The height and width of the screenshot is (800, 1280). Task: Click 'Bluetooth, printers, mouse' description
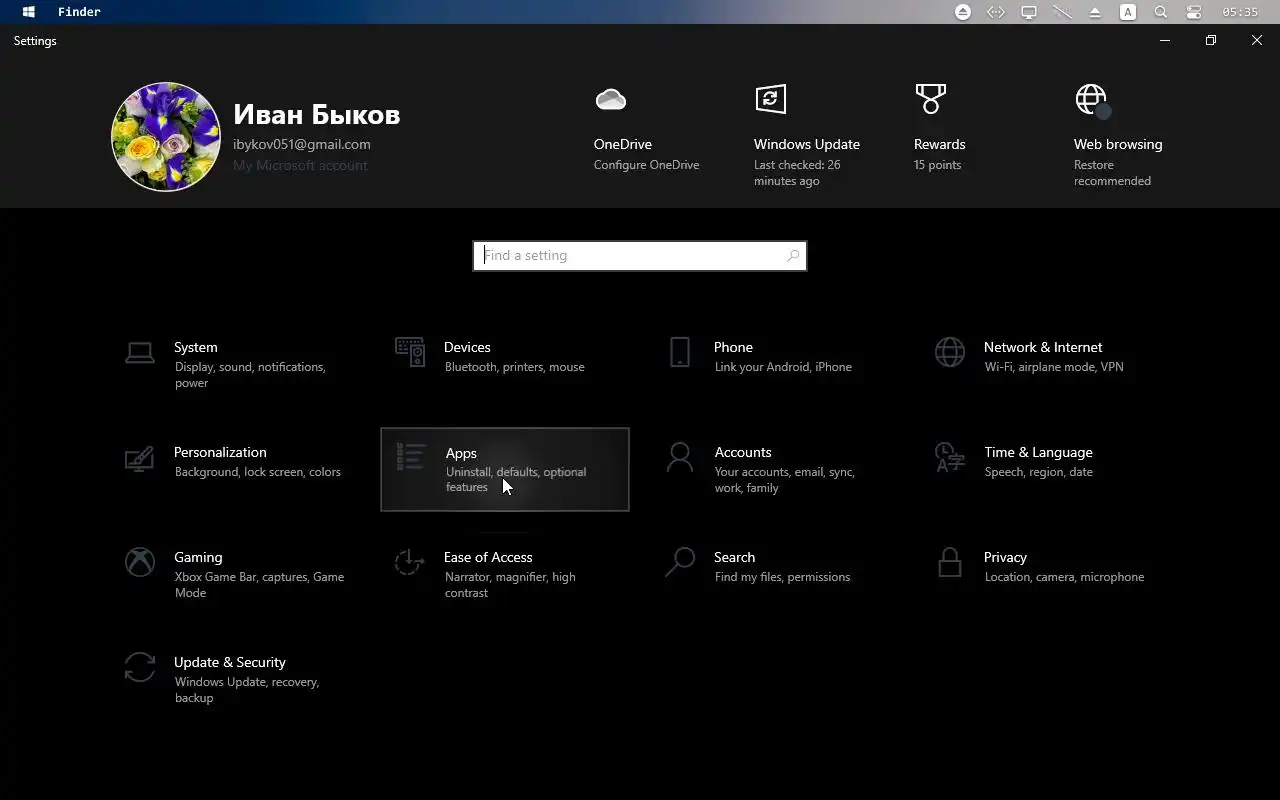point(515,367)
